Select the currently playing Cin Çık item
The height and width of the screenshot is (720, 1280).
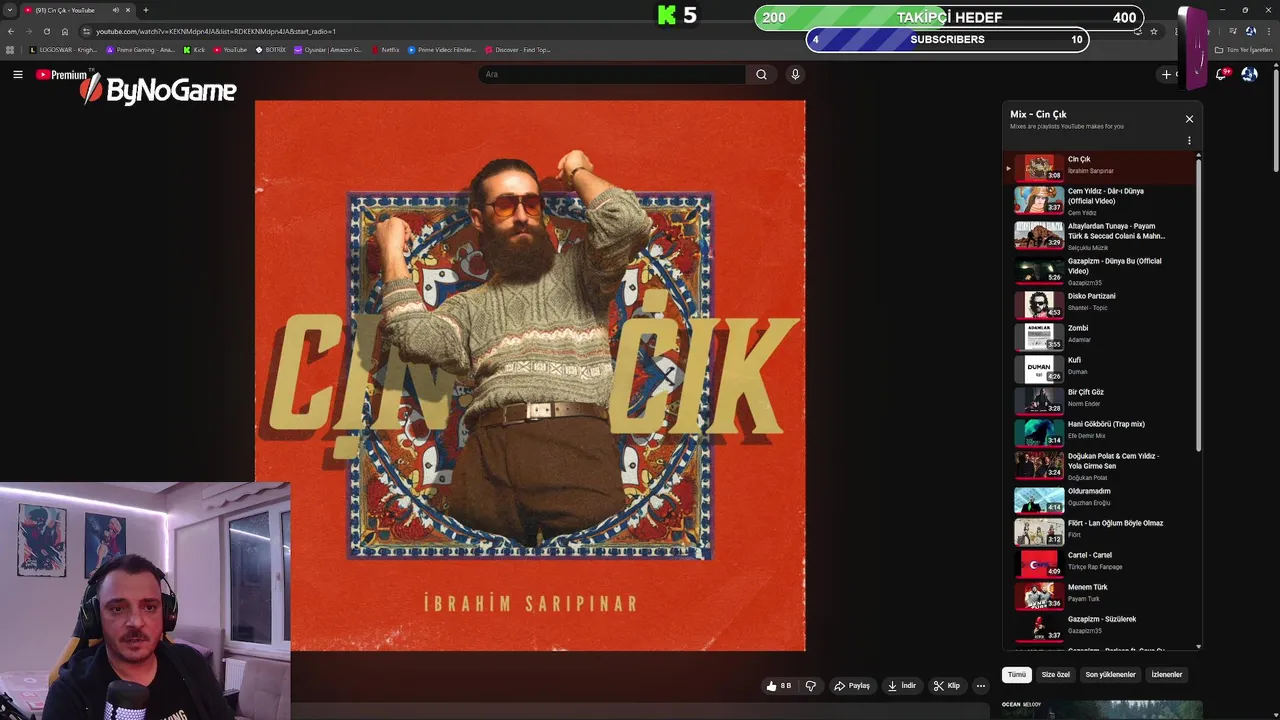click(1099, 167)
